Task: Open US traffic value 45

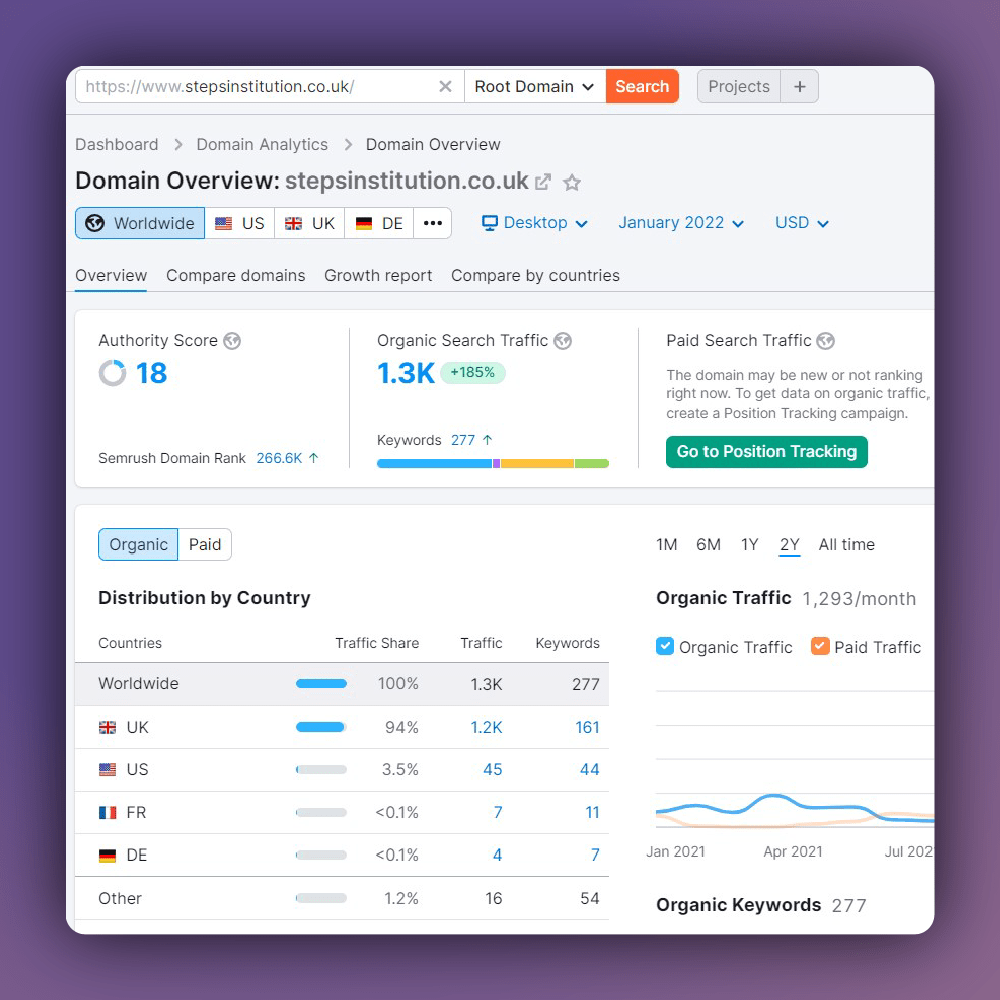Action: pyautogui.click(x=492, y=769)
